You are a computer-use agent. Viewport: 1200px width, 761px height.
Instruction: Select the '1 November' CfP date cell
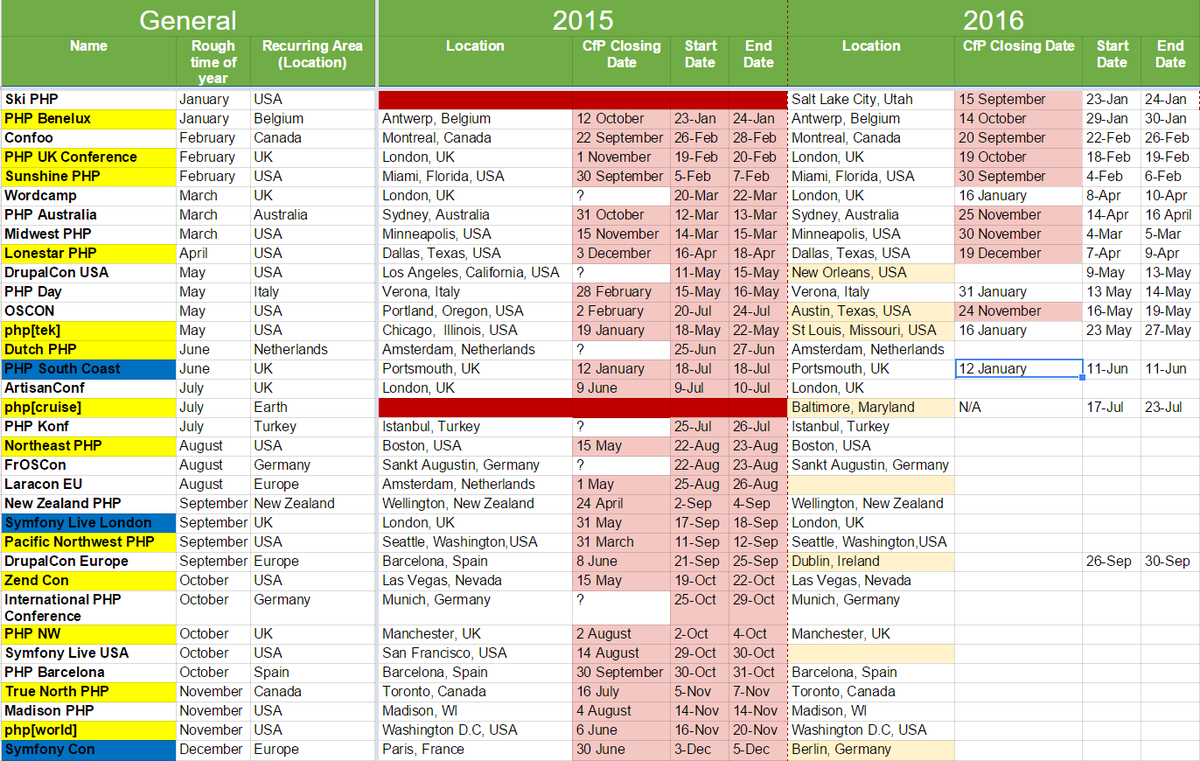point(621,157)
